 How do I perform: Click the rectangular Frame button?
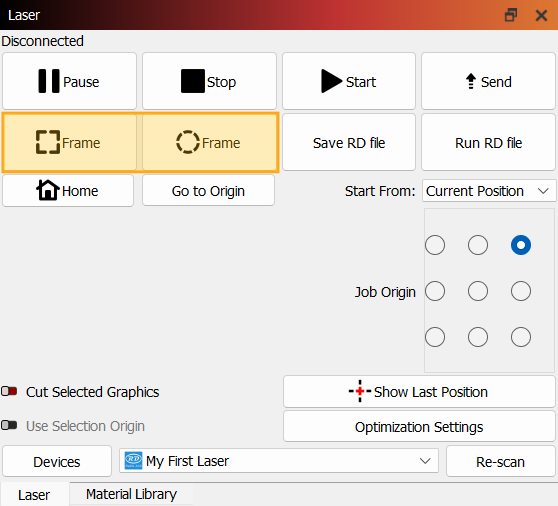point(69,142)
